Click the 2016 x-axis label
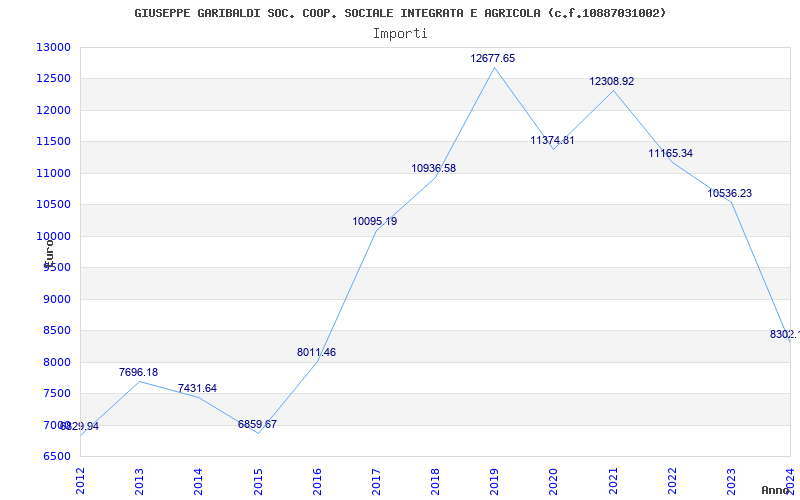The height and width of the screenshot is (500, 800). [x=317, y=481]
